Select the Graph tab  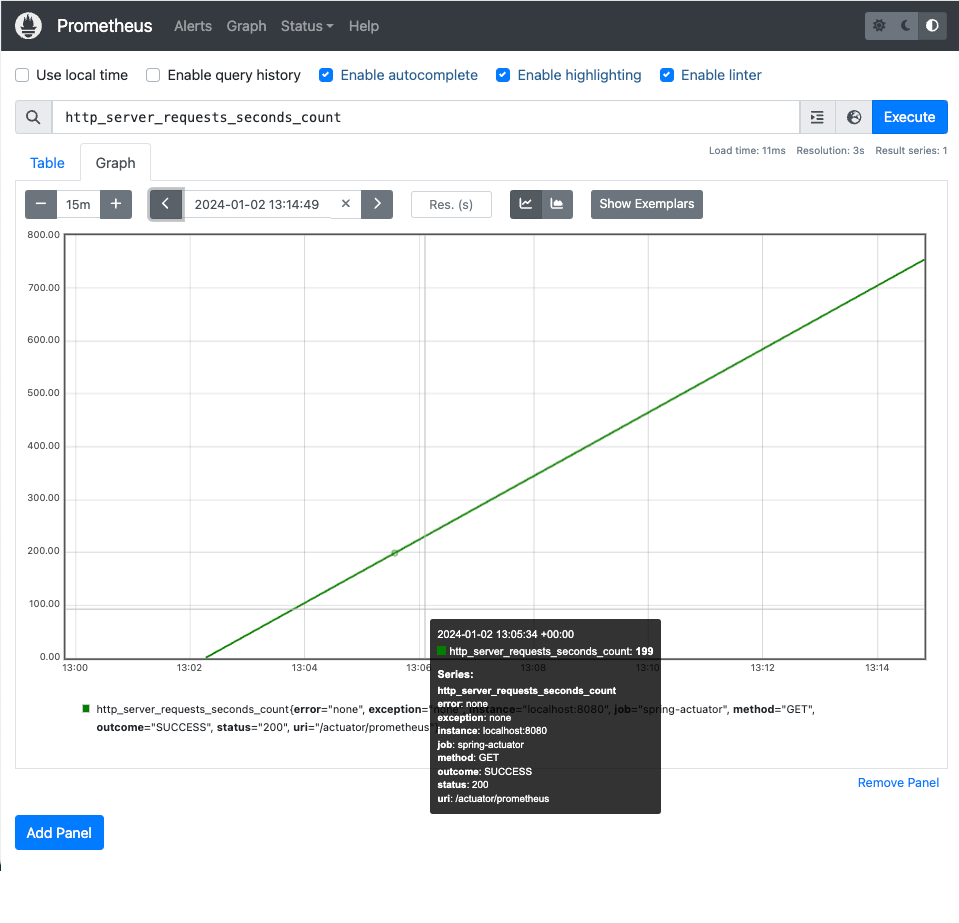click(116, 163)
